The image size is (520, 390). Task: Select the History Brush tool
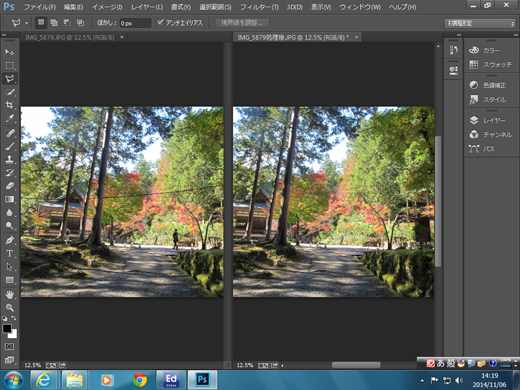(10, 173)
